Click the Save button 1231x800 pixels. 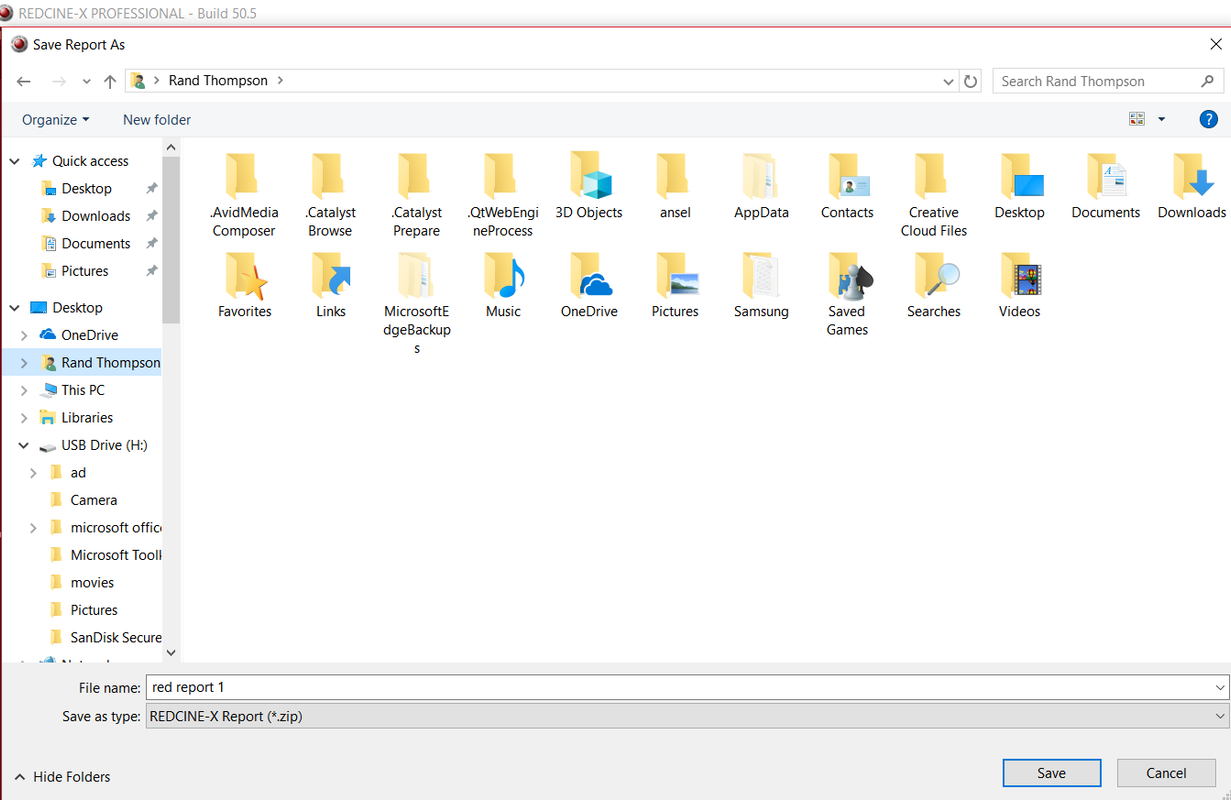(1051, 773)
